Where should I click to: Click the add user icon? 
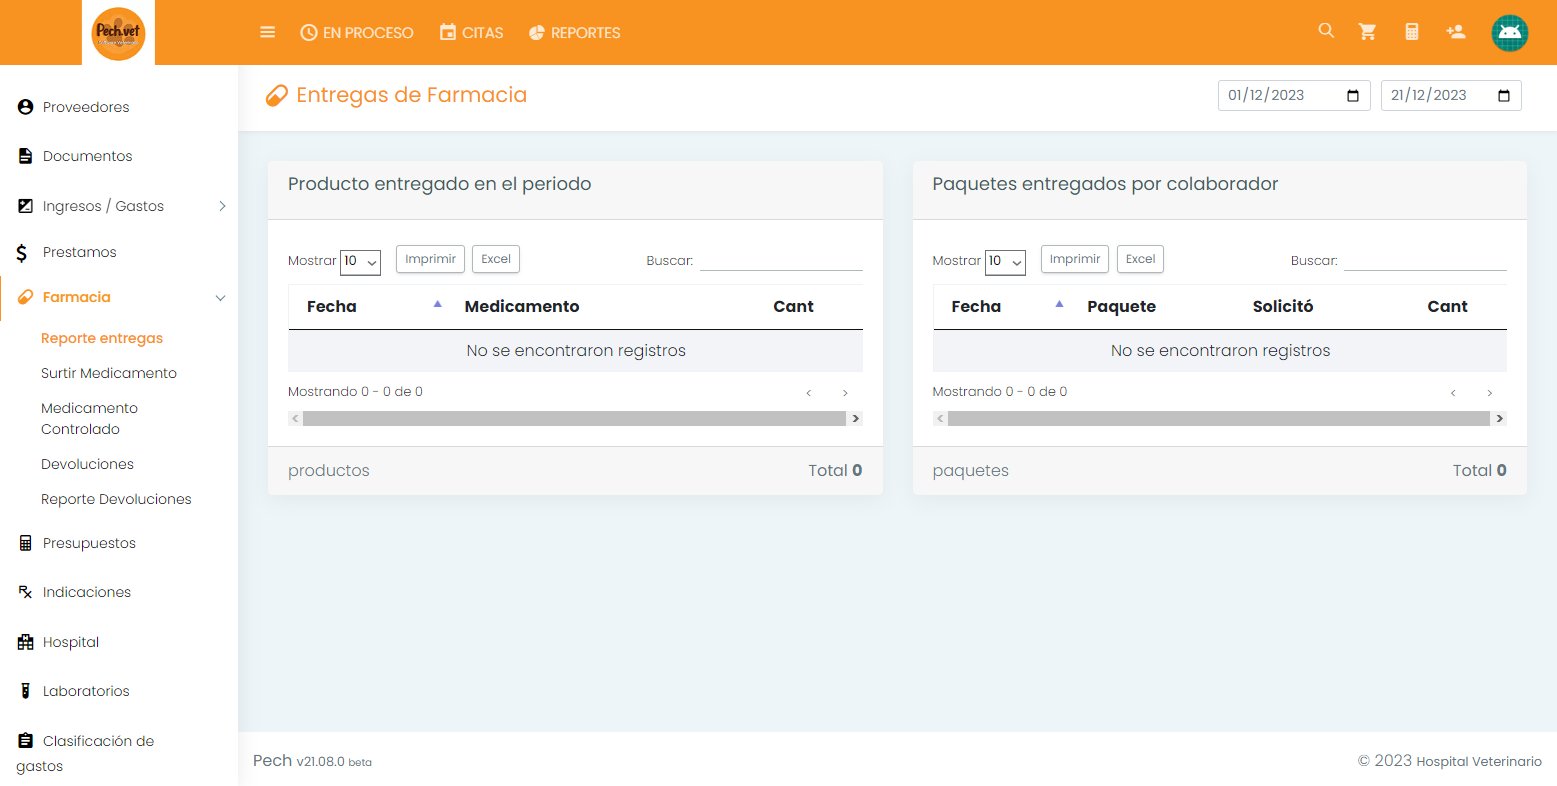tap(1456, 32)
